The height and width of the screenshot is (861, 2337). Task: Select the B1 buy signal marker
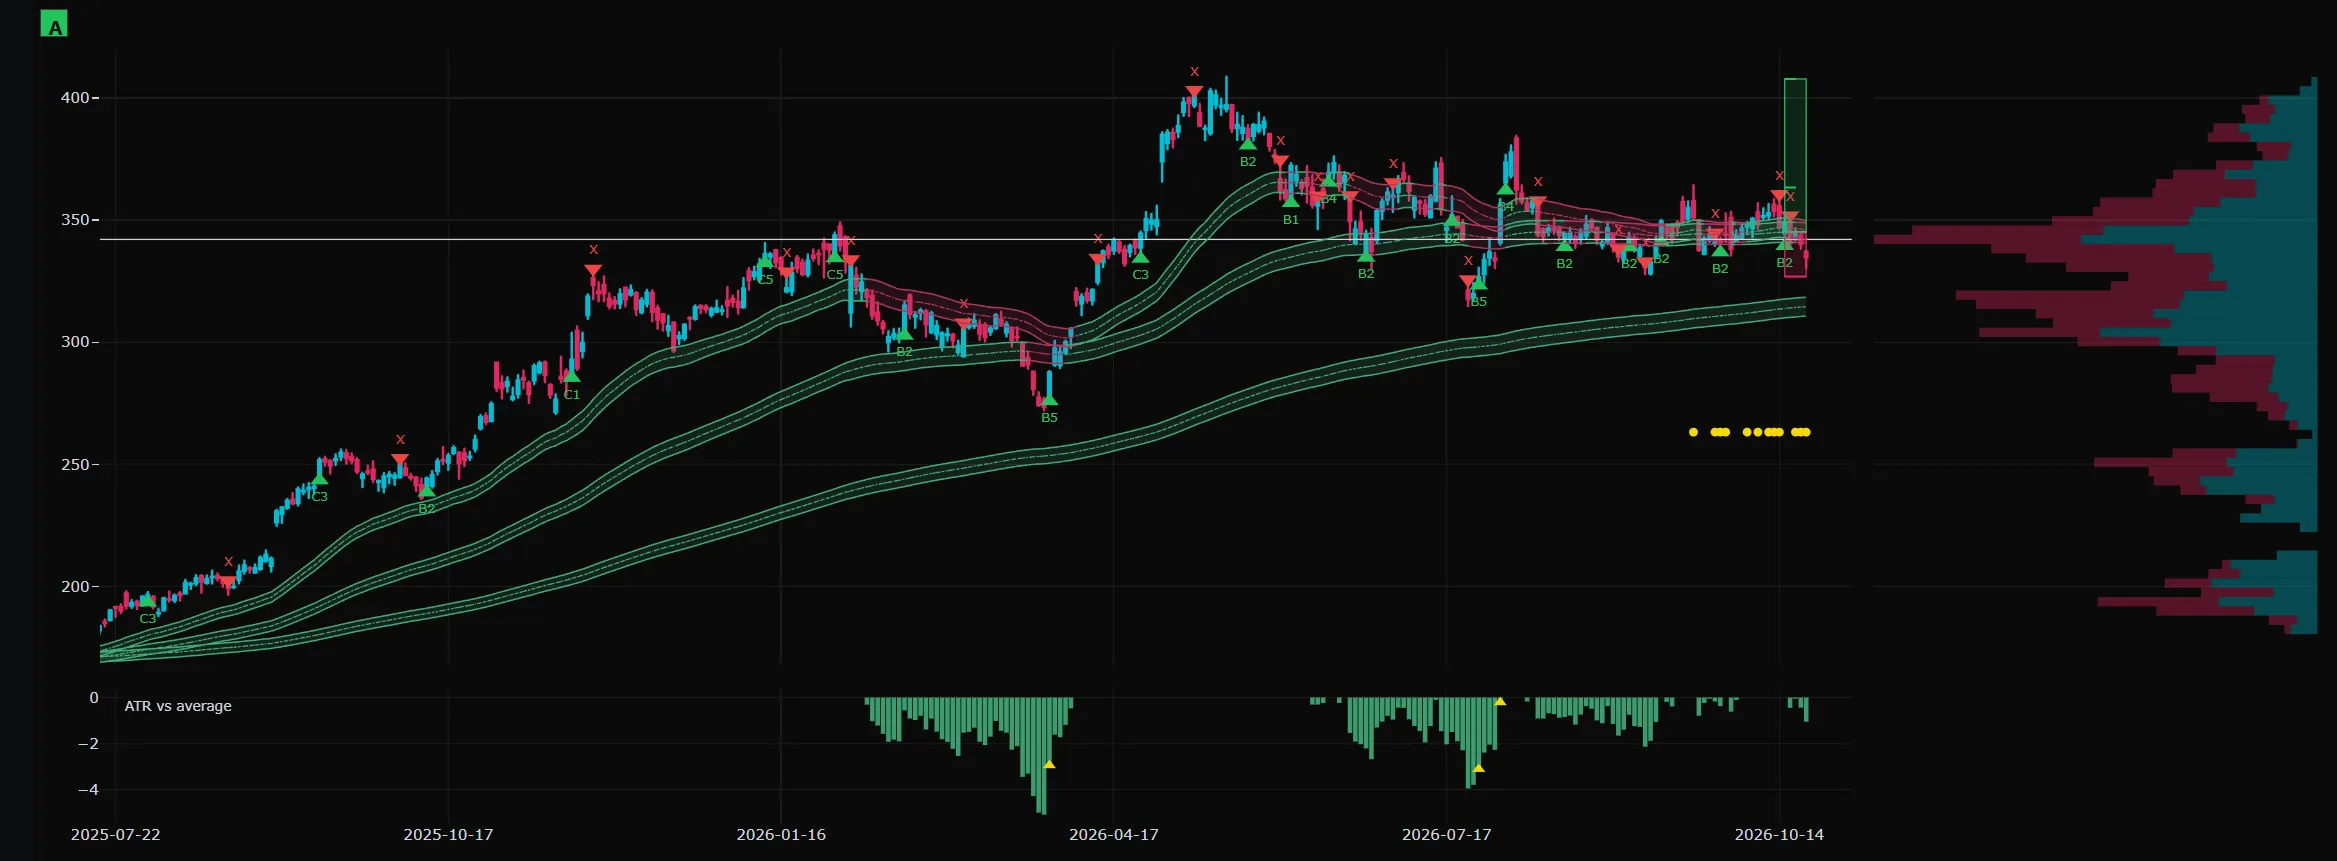click(1291, 202)
